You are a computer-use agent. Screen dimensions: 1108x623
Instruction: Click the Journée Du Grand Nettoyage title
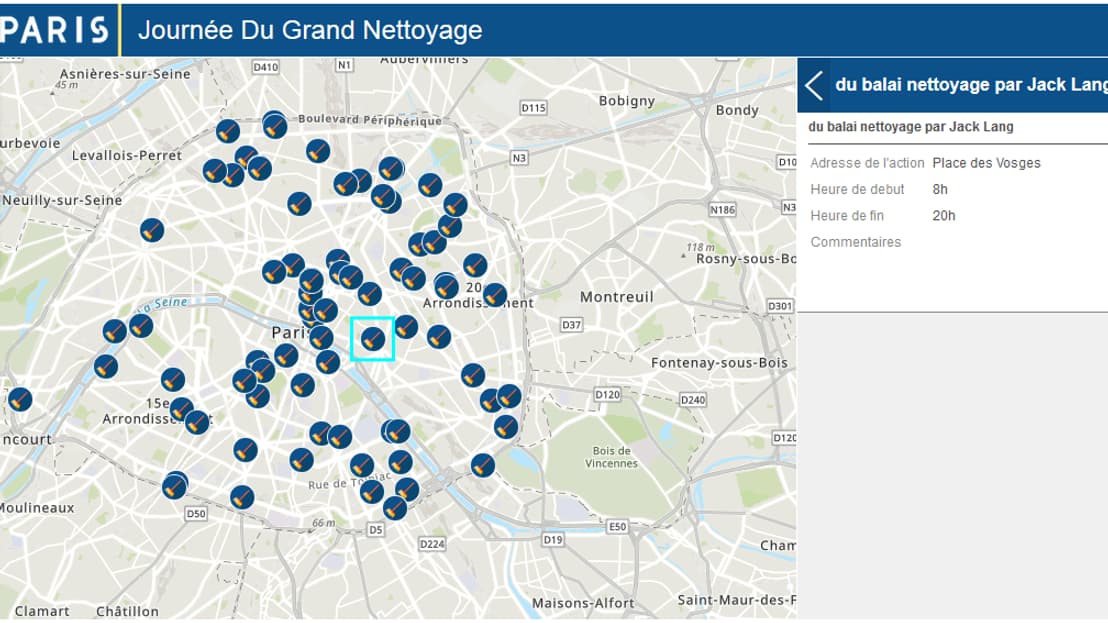point(310,30)
